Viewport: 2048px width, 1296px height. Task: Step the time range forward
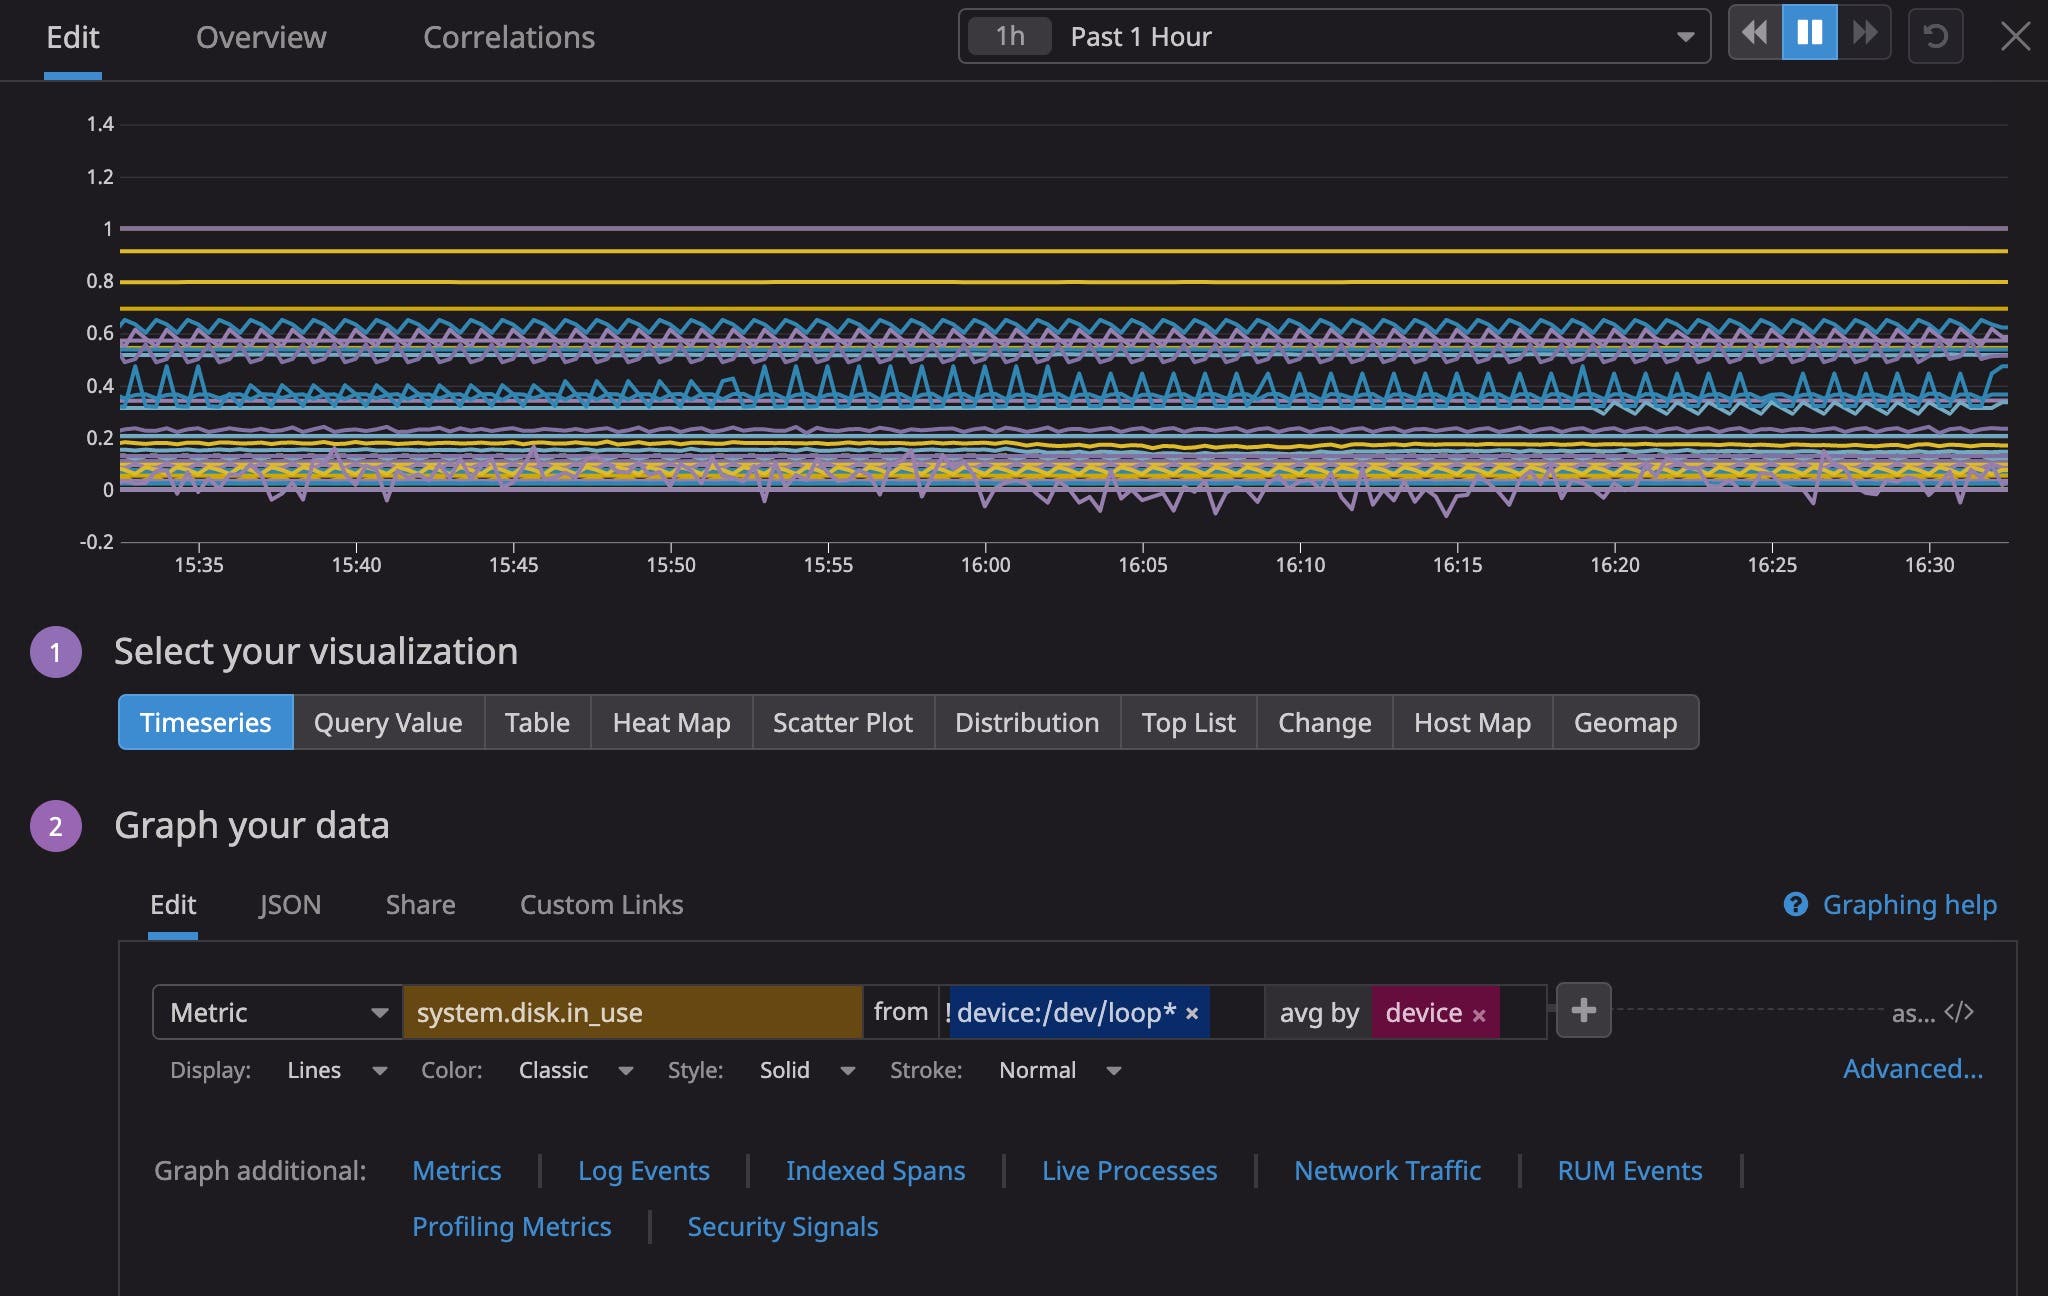click(x=1864, y=35)
